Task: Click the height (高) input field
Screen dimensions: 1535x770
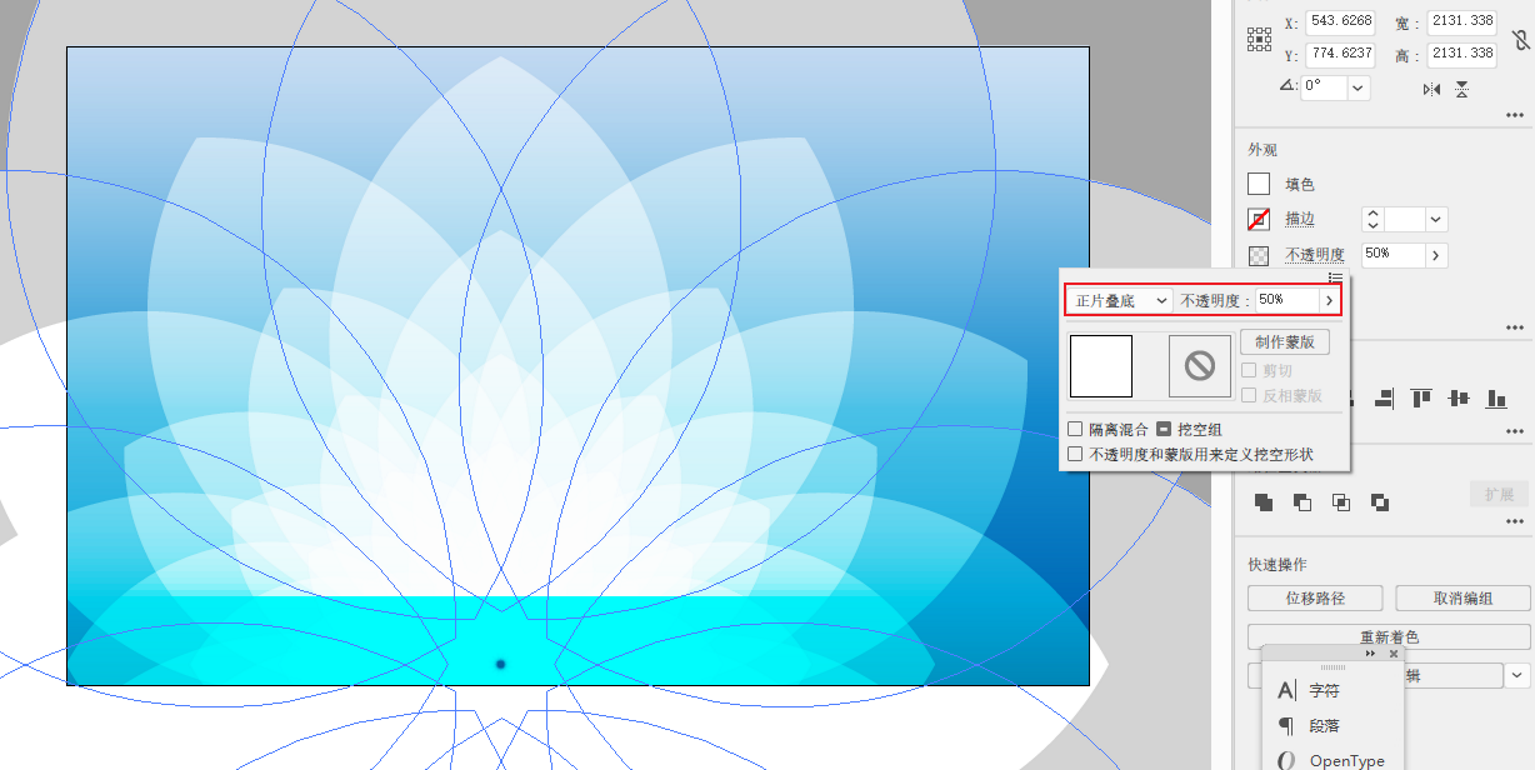Action: (x=1462, y=54)
